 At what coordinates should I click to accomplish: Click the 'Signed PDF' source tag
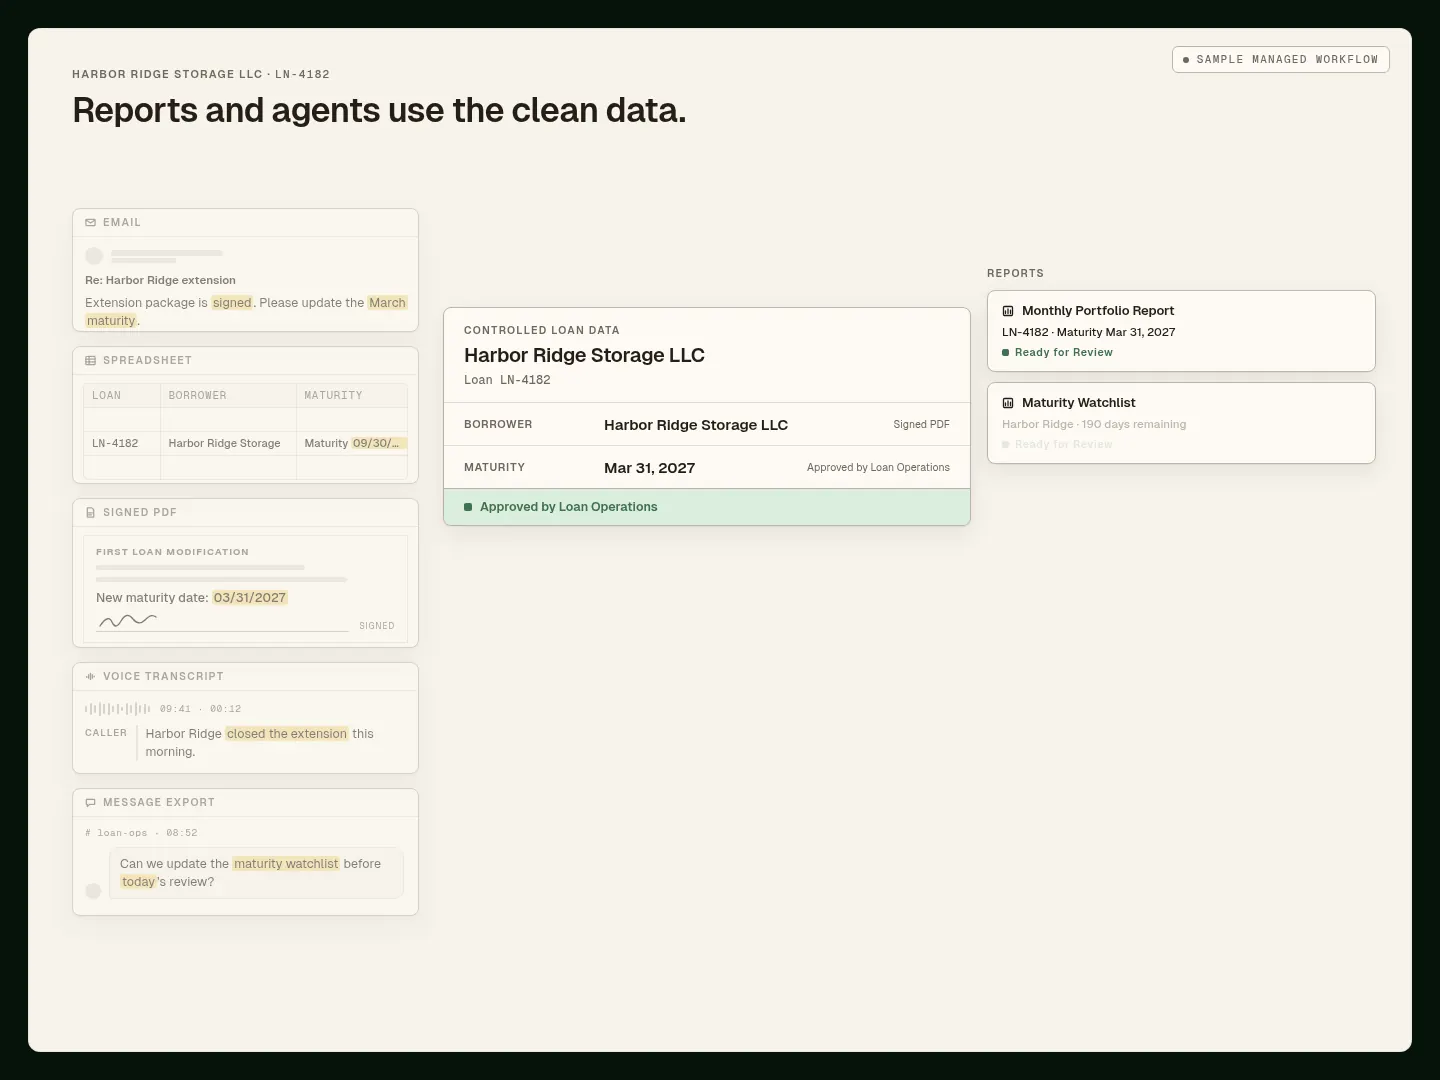coord(921,425)
